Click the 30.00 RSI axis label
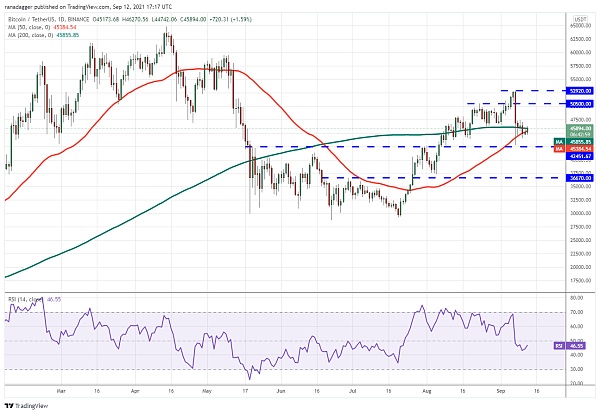 point(577,369)
